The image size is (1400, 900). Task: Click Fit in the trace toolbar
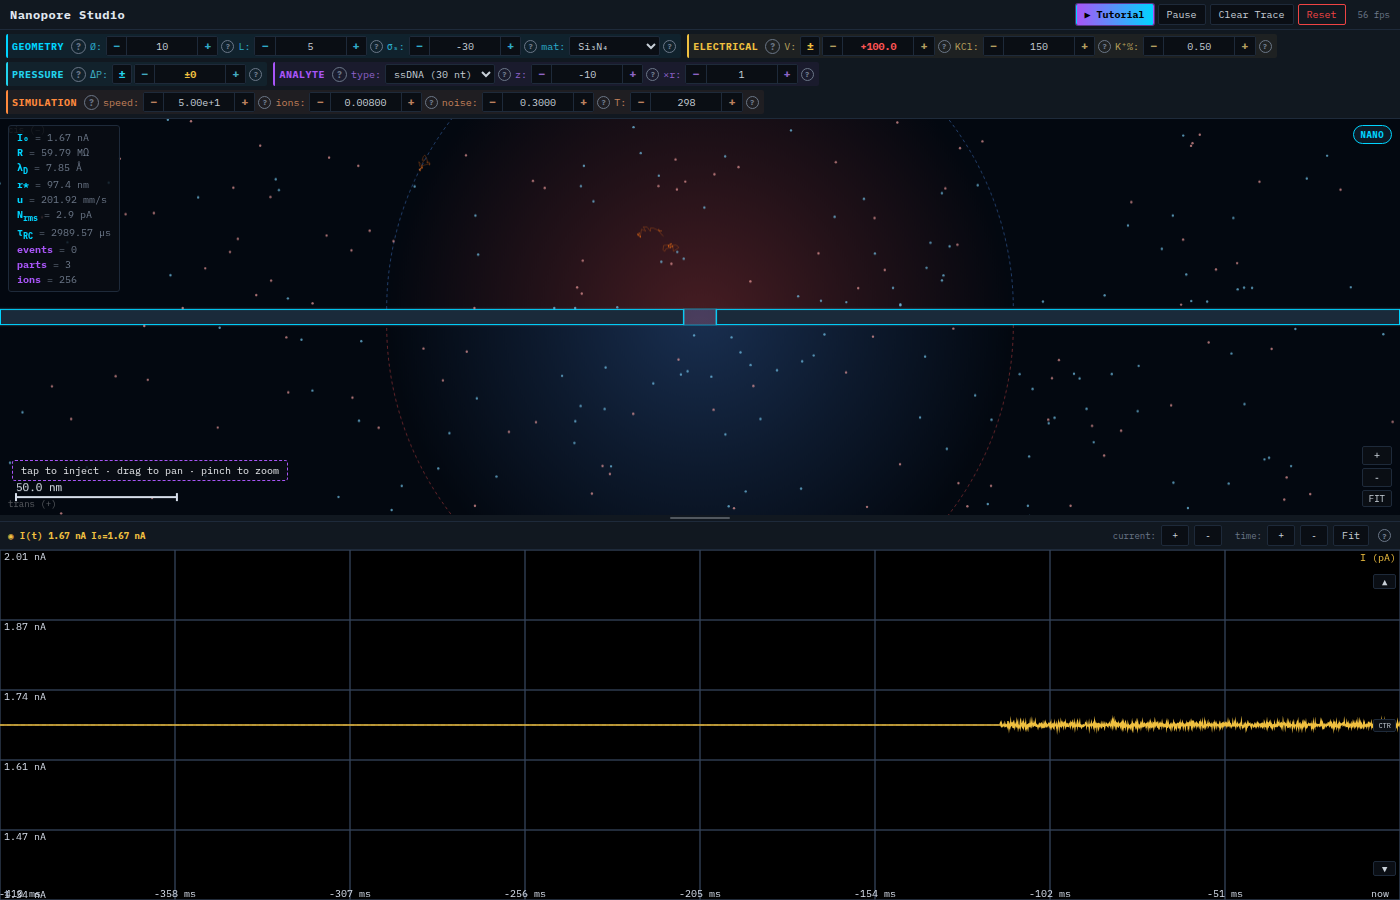pyautogui.click(x=1351, y=536)
